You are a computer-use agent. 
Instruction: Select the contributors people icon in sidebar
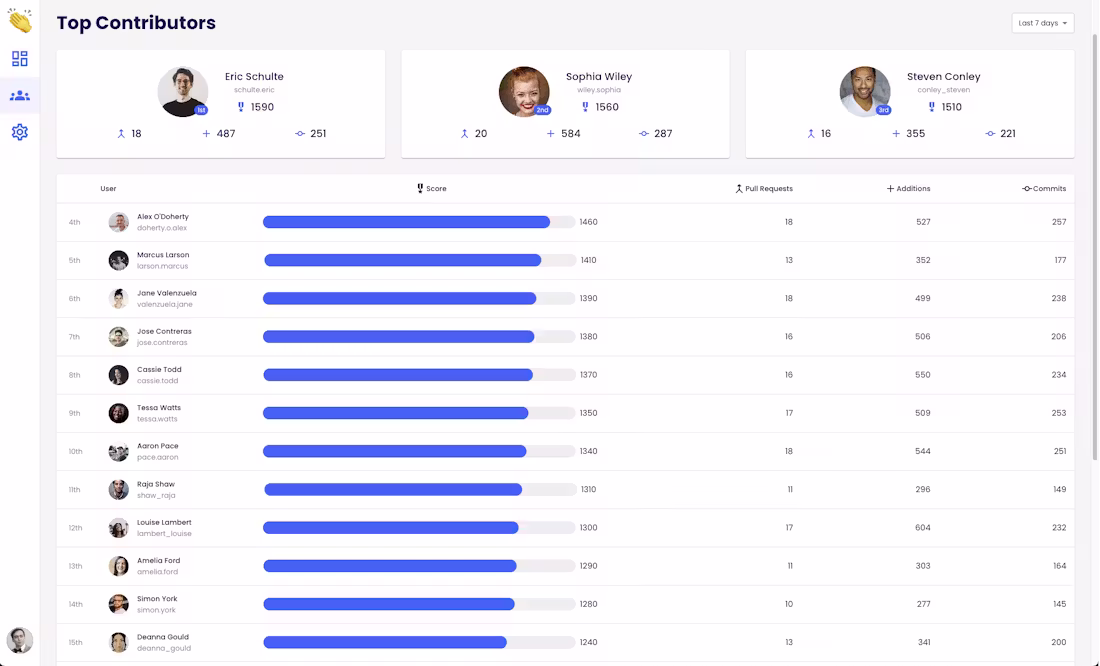pyautogui.click(x=20, y=95)
